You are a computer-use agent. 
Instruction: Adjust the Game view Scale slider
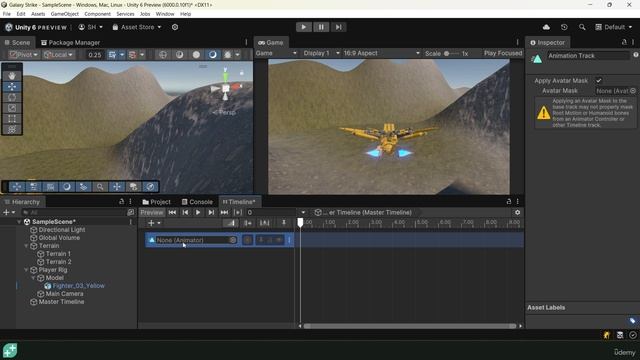tap(451, 53)
